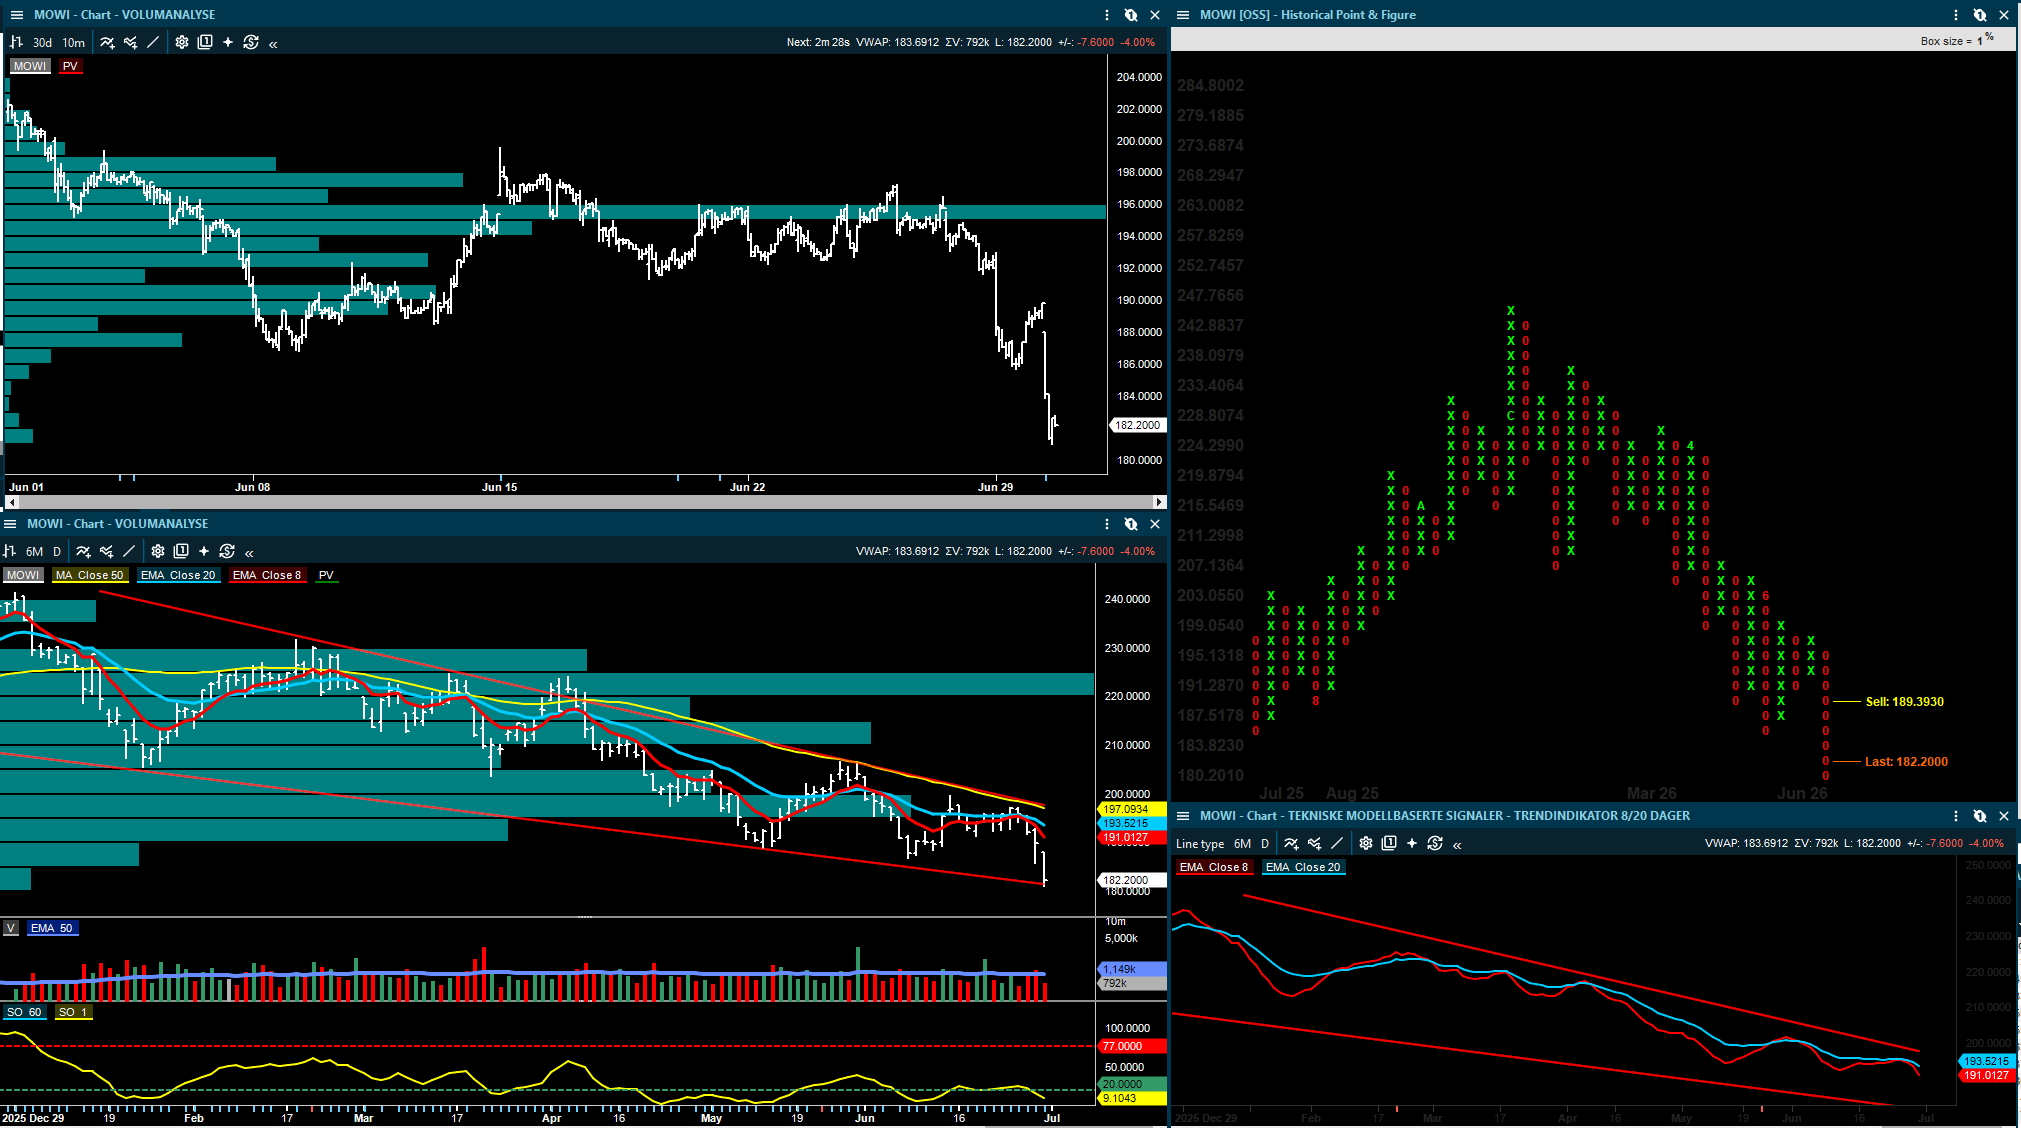Select trendline tool in 6M daily chart toolbar
The image size is (2021, 1128).
point(129,551)
